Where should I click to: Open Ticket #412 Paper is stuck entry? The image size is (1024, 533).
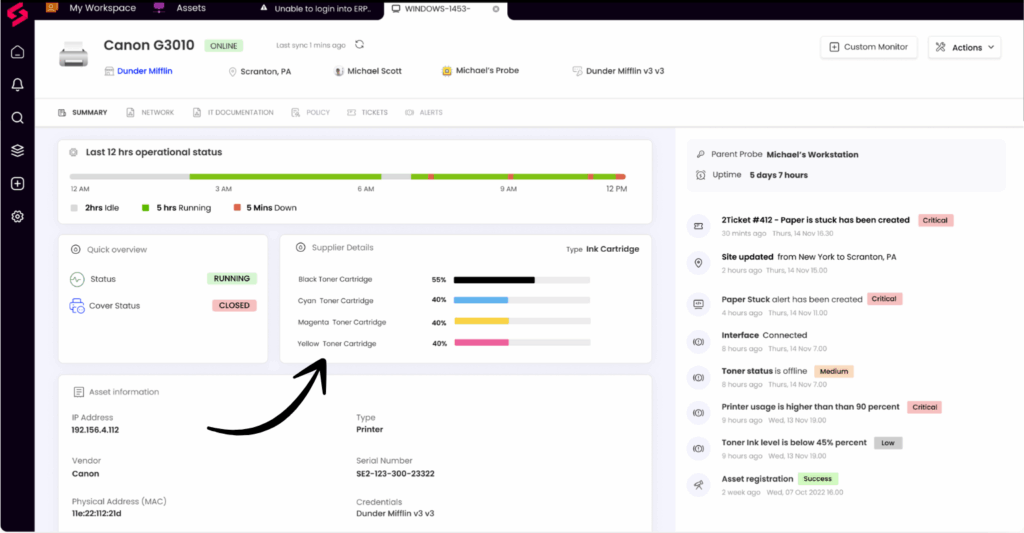[x=816, y=220]
